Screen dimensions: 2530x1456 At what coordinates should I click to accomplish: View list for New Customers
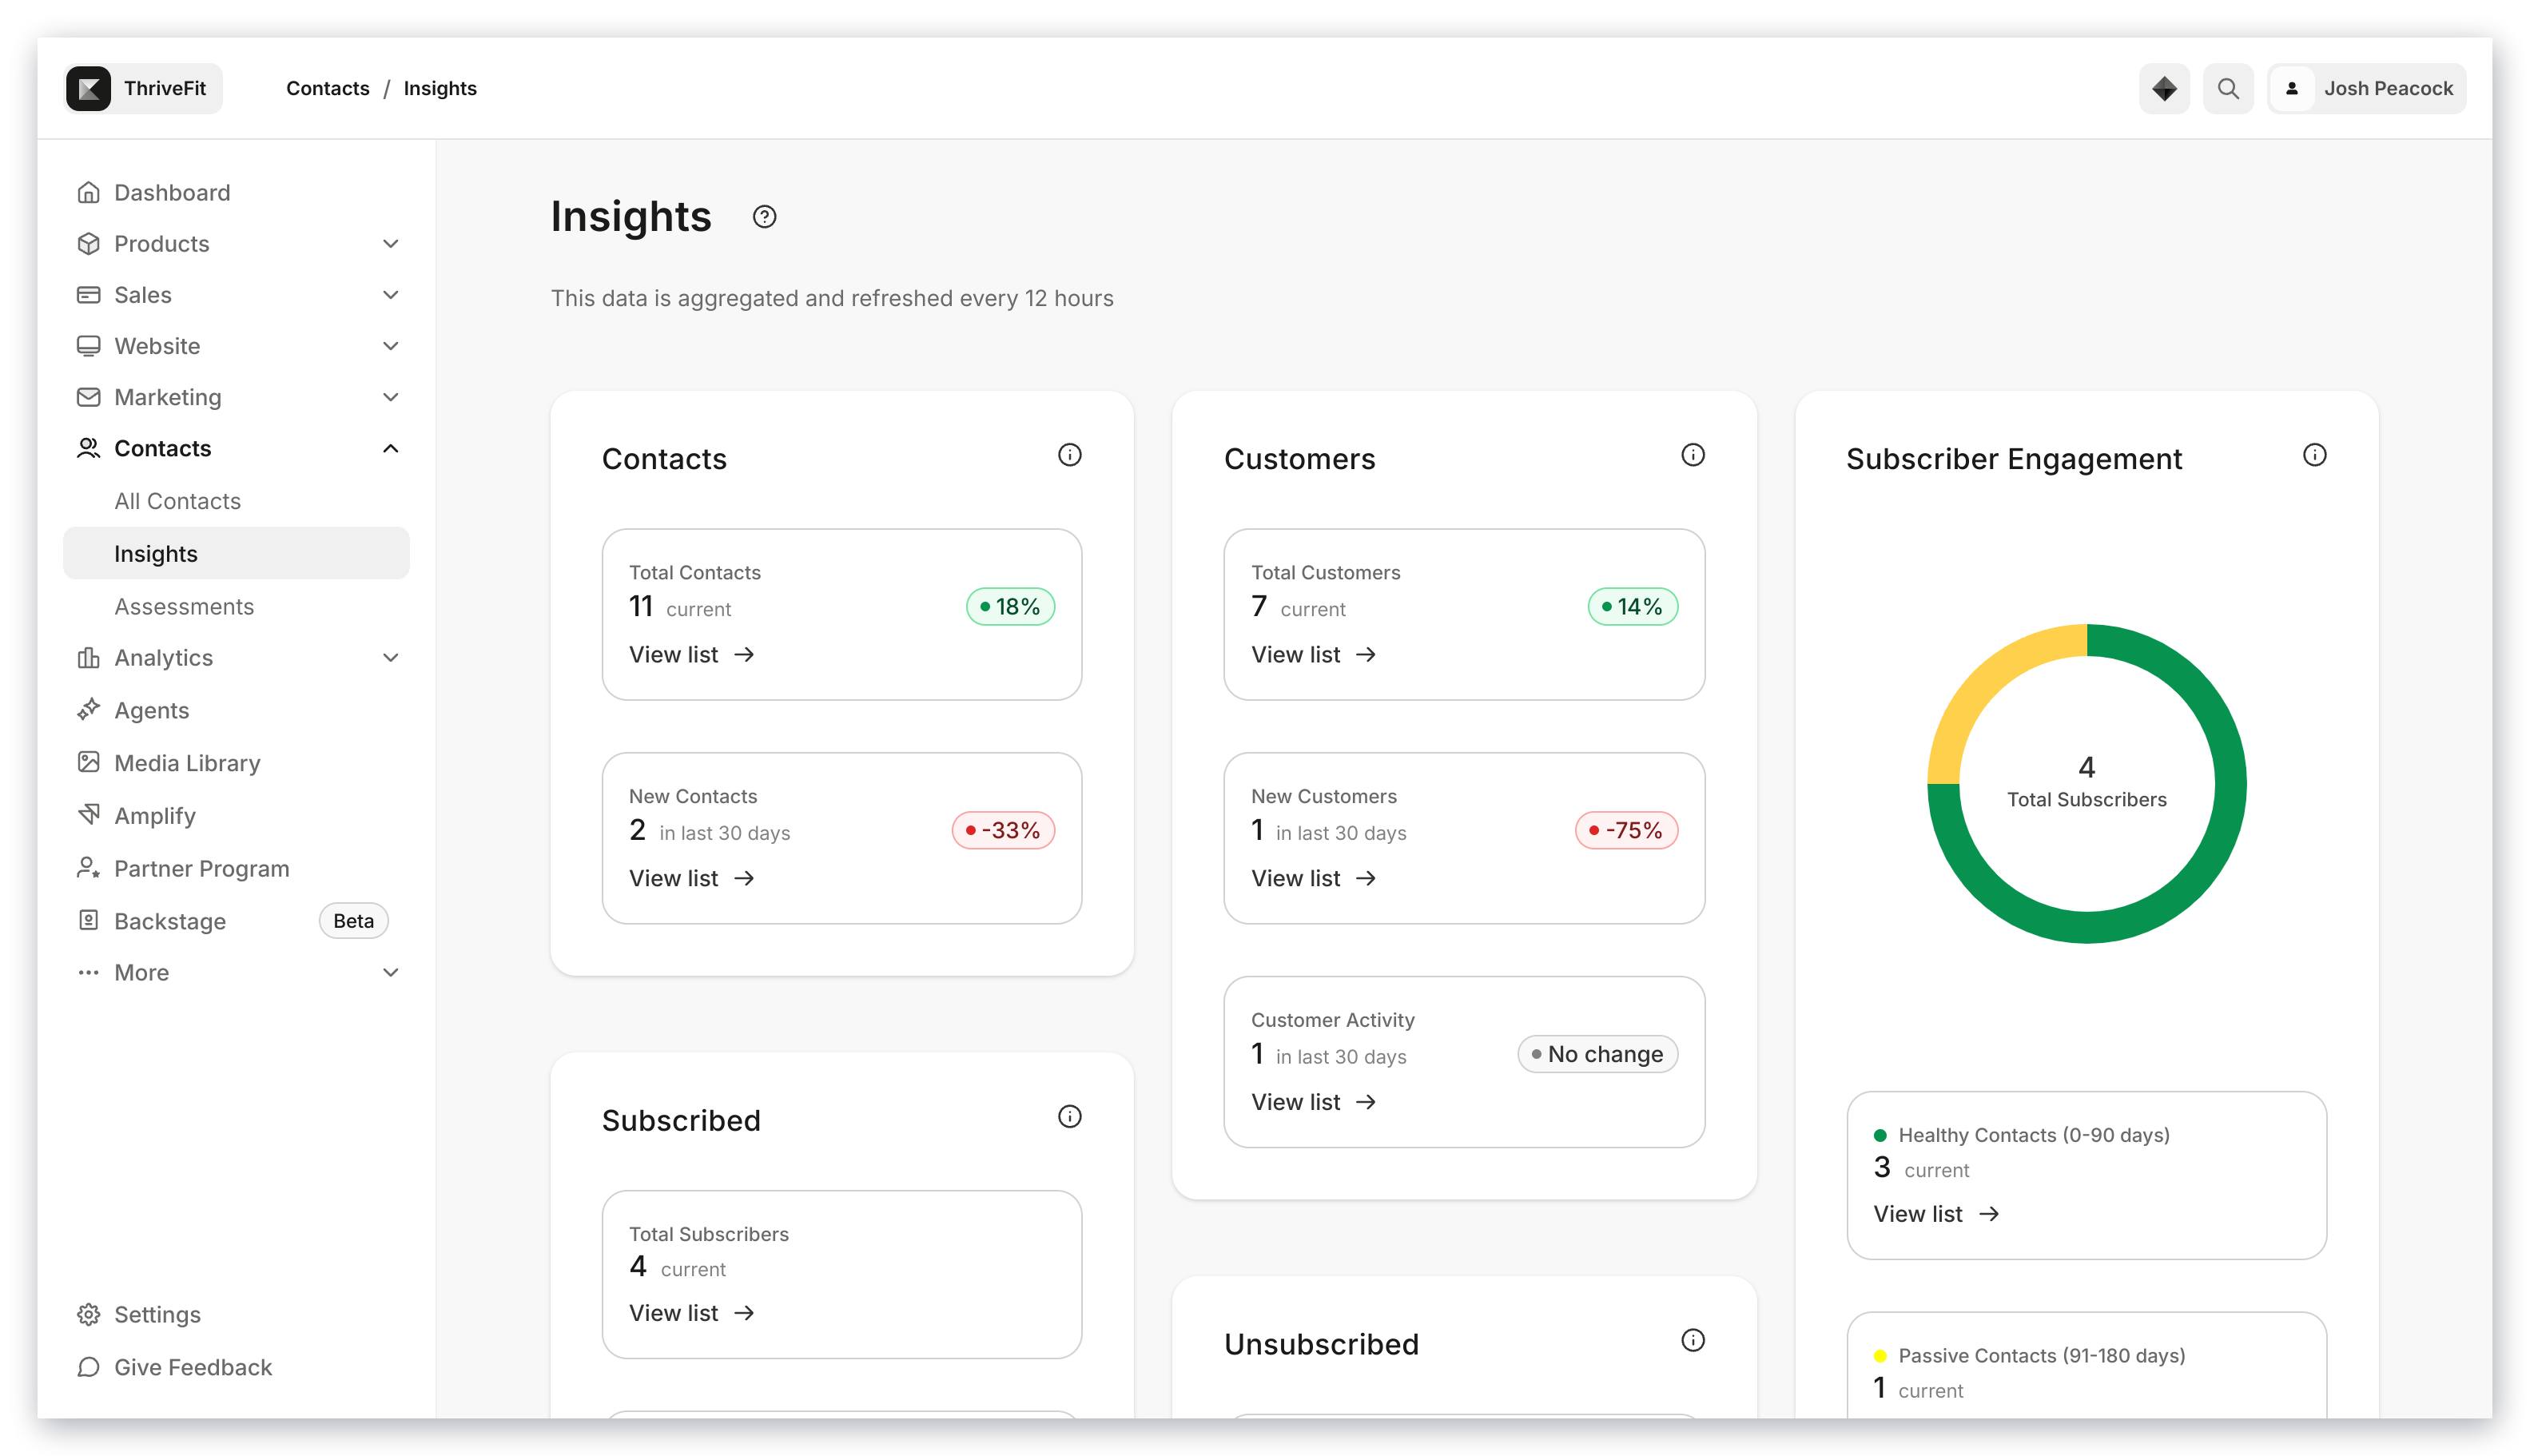[x=1313, y=878]
